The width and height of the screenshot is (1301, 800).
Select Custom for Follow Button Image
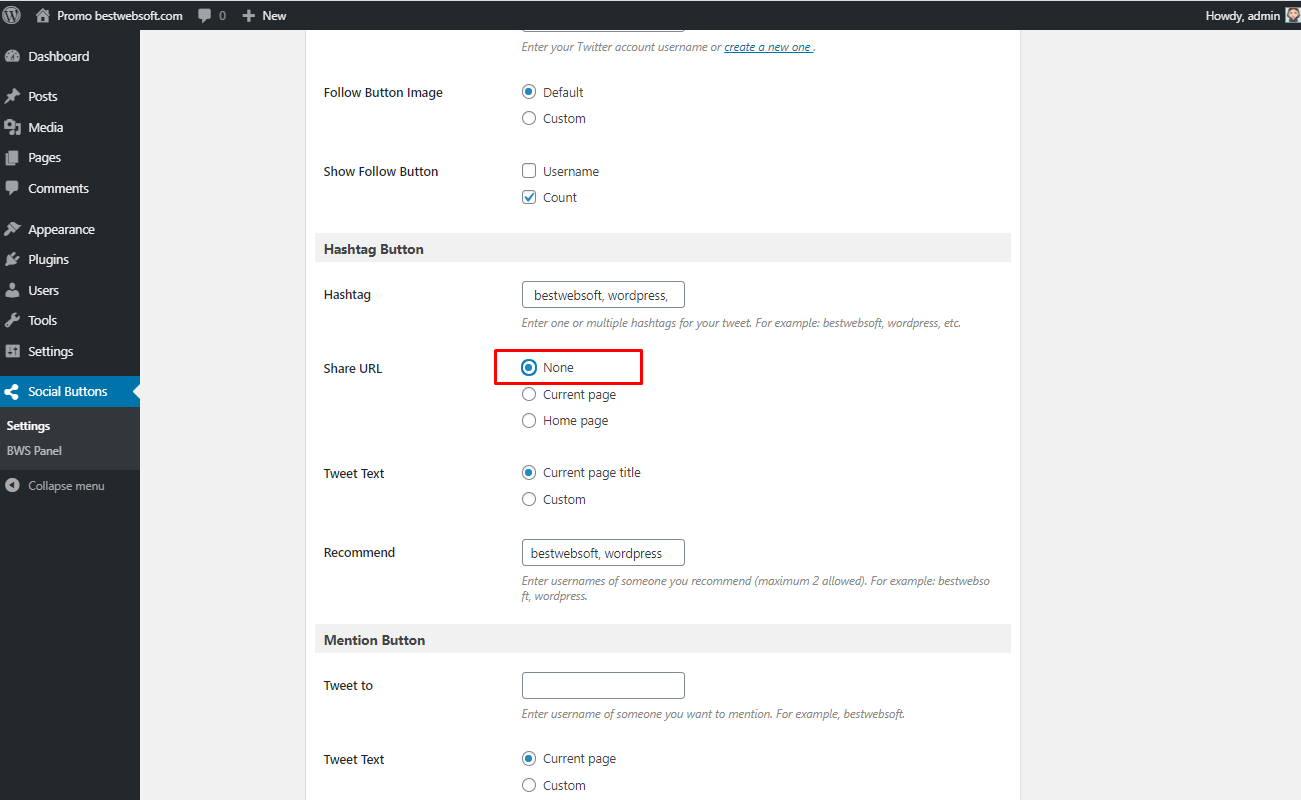tap(529, 118)
